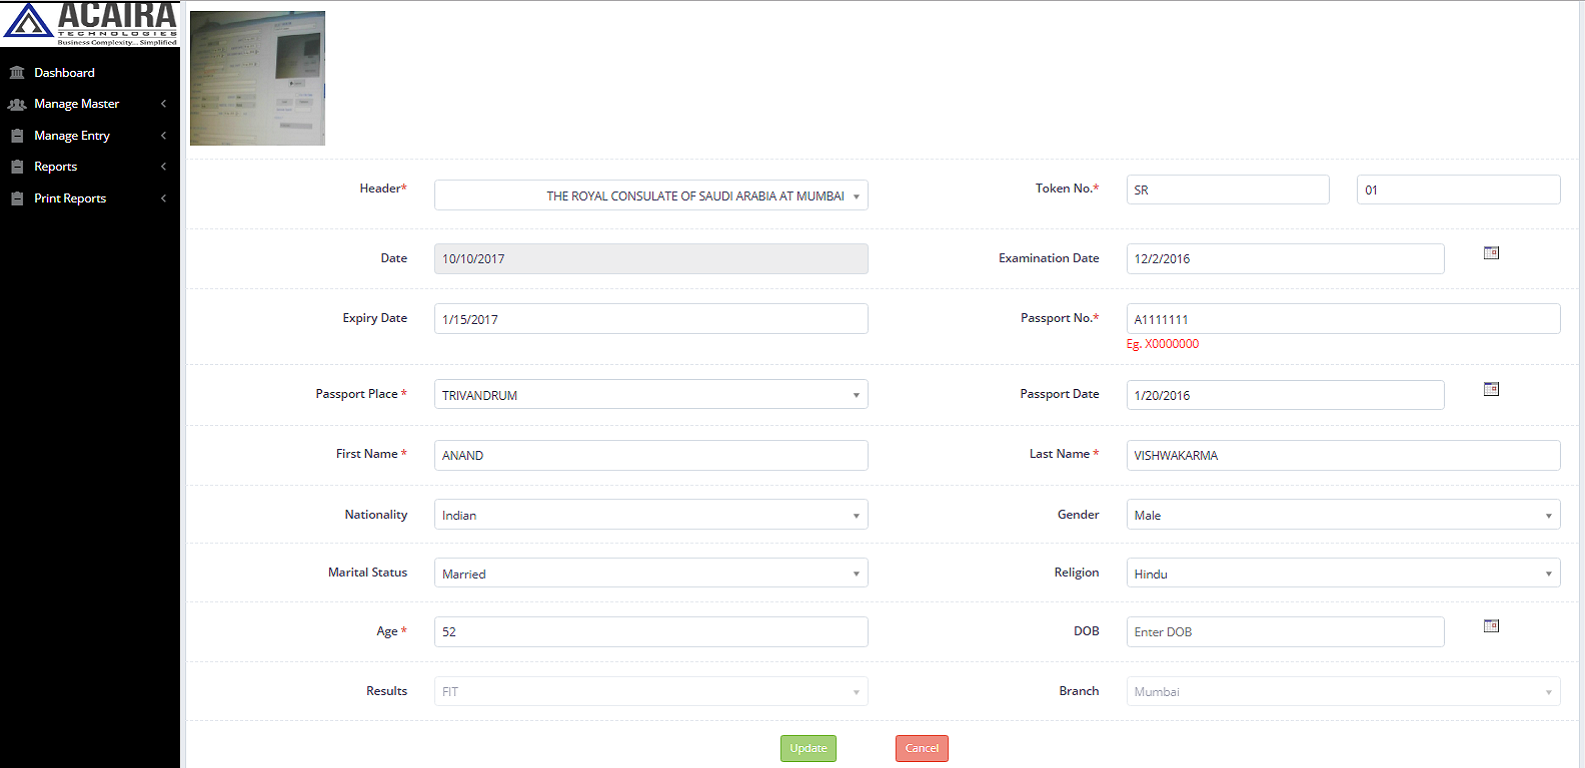Click the applicant photo thumbnail

pyautogui.click(x=258, y=79)
